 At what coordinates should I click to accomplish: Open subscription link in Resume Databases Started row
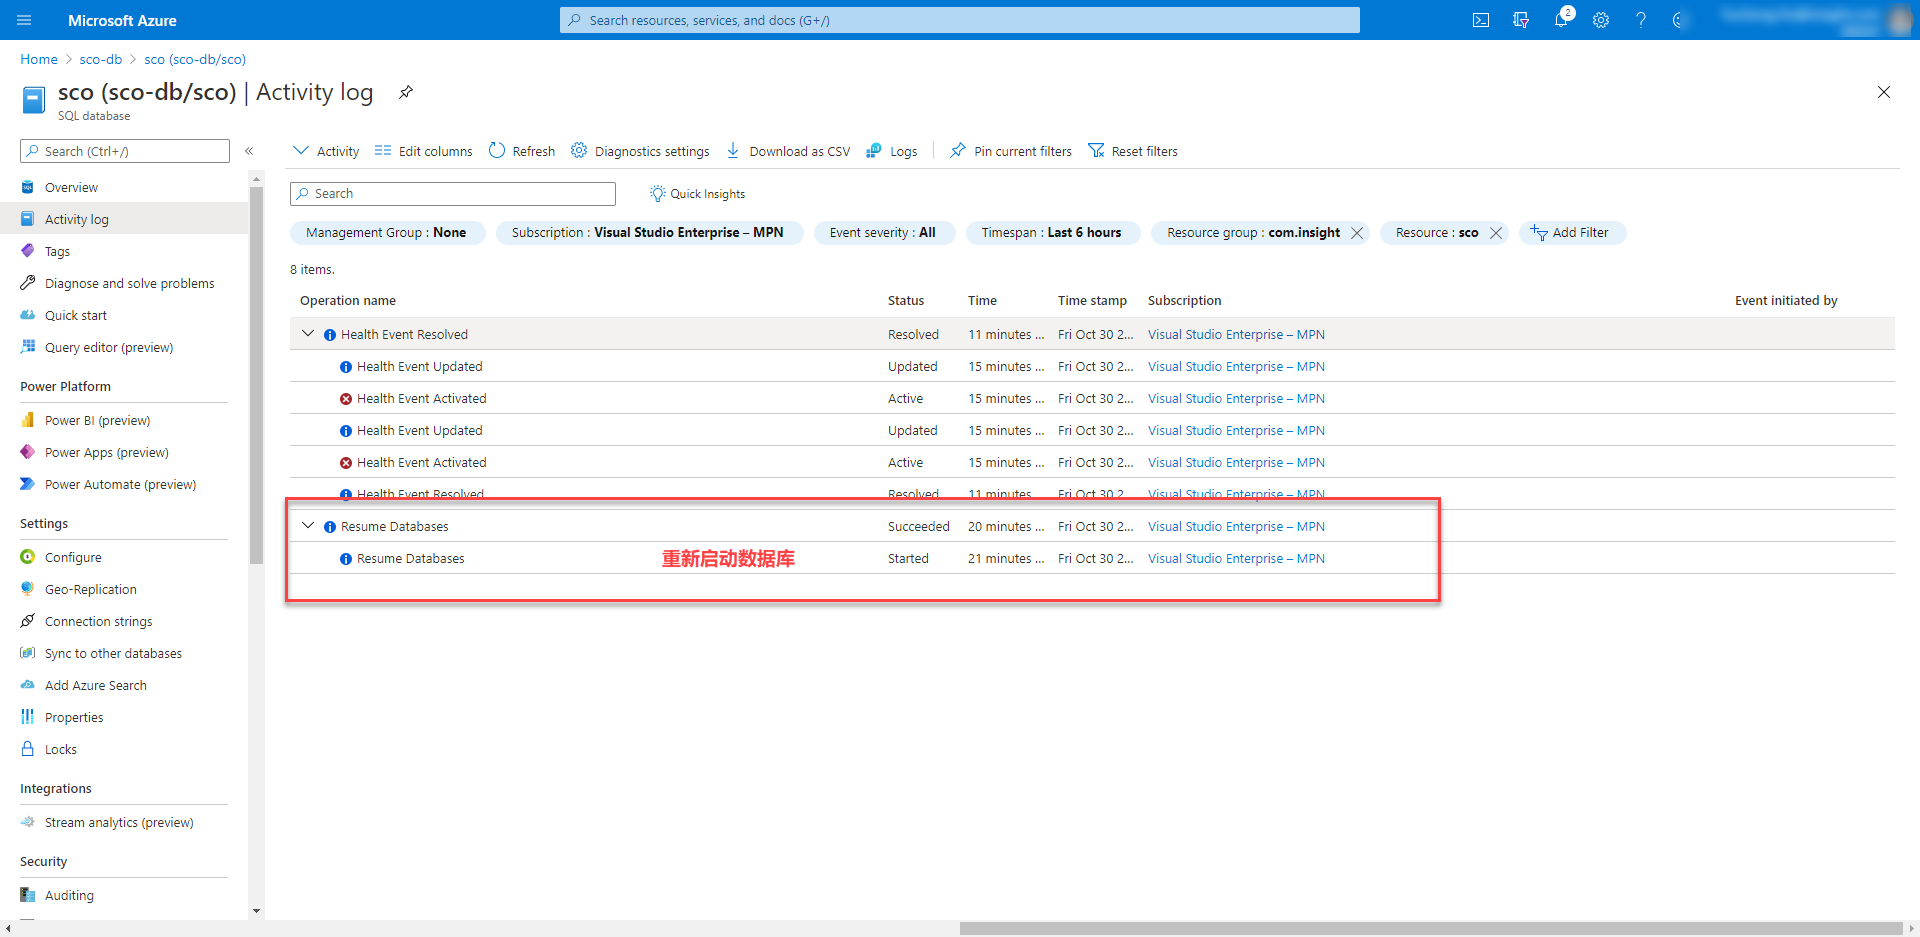tap(1236, 558)
